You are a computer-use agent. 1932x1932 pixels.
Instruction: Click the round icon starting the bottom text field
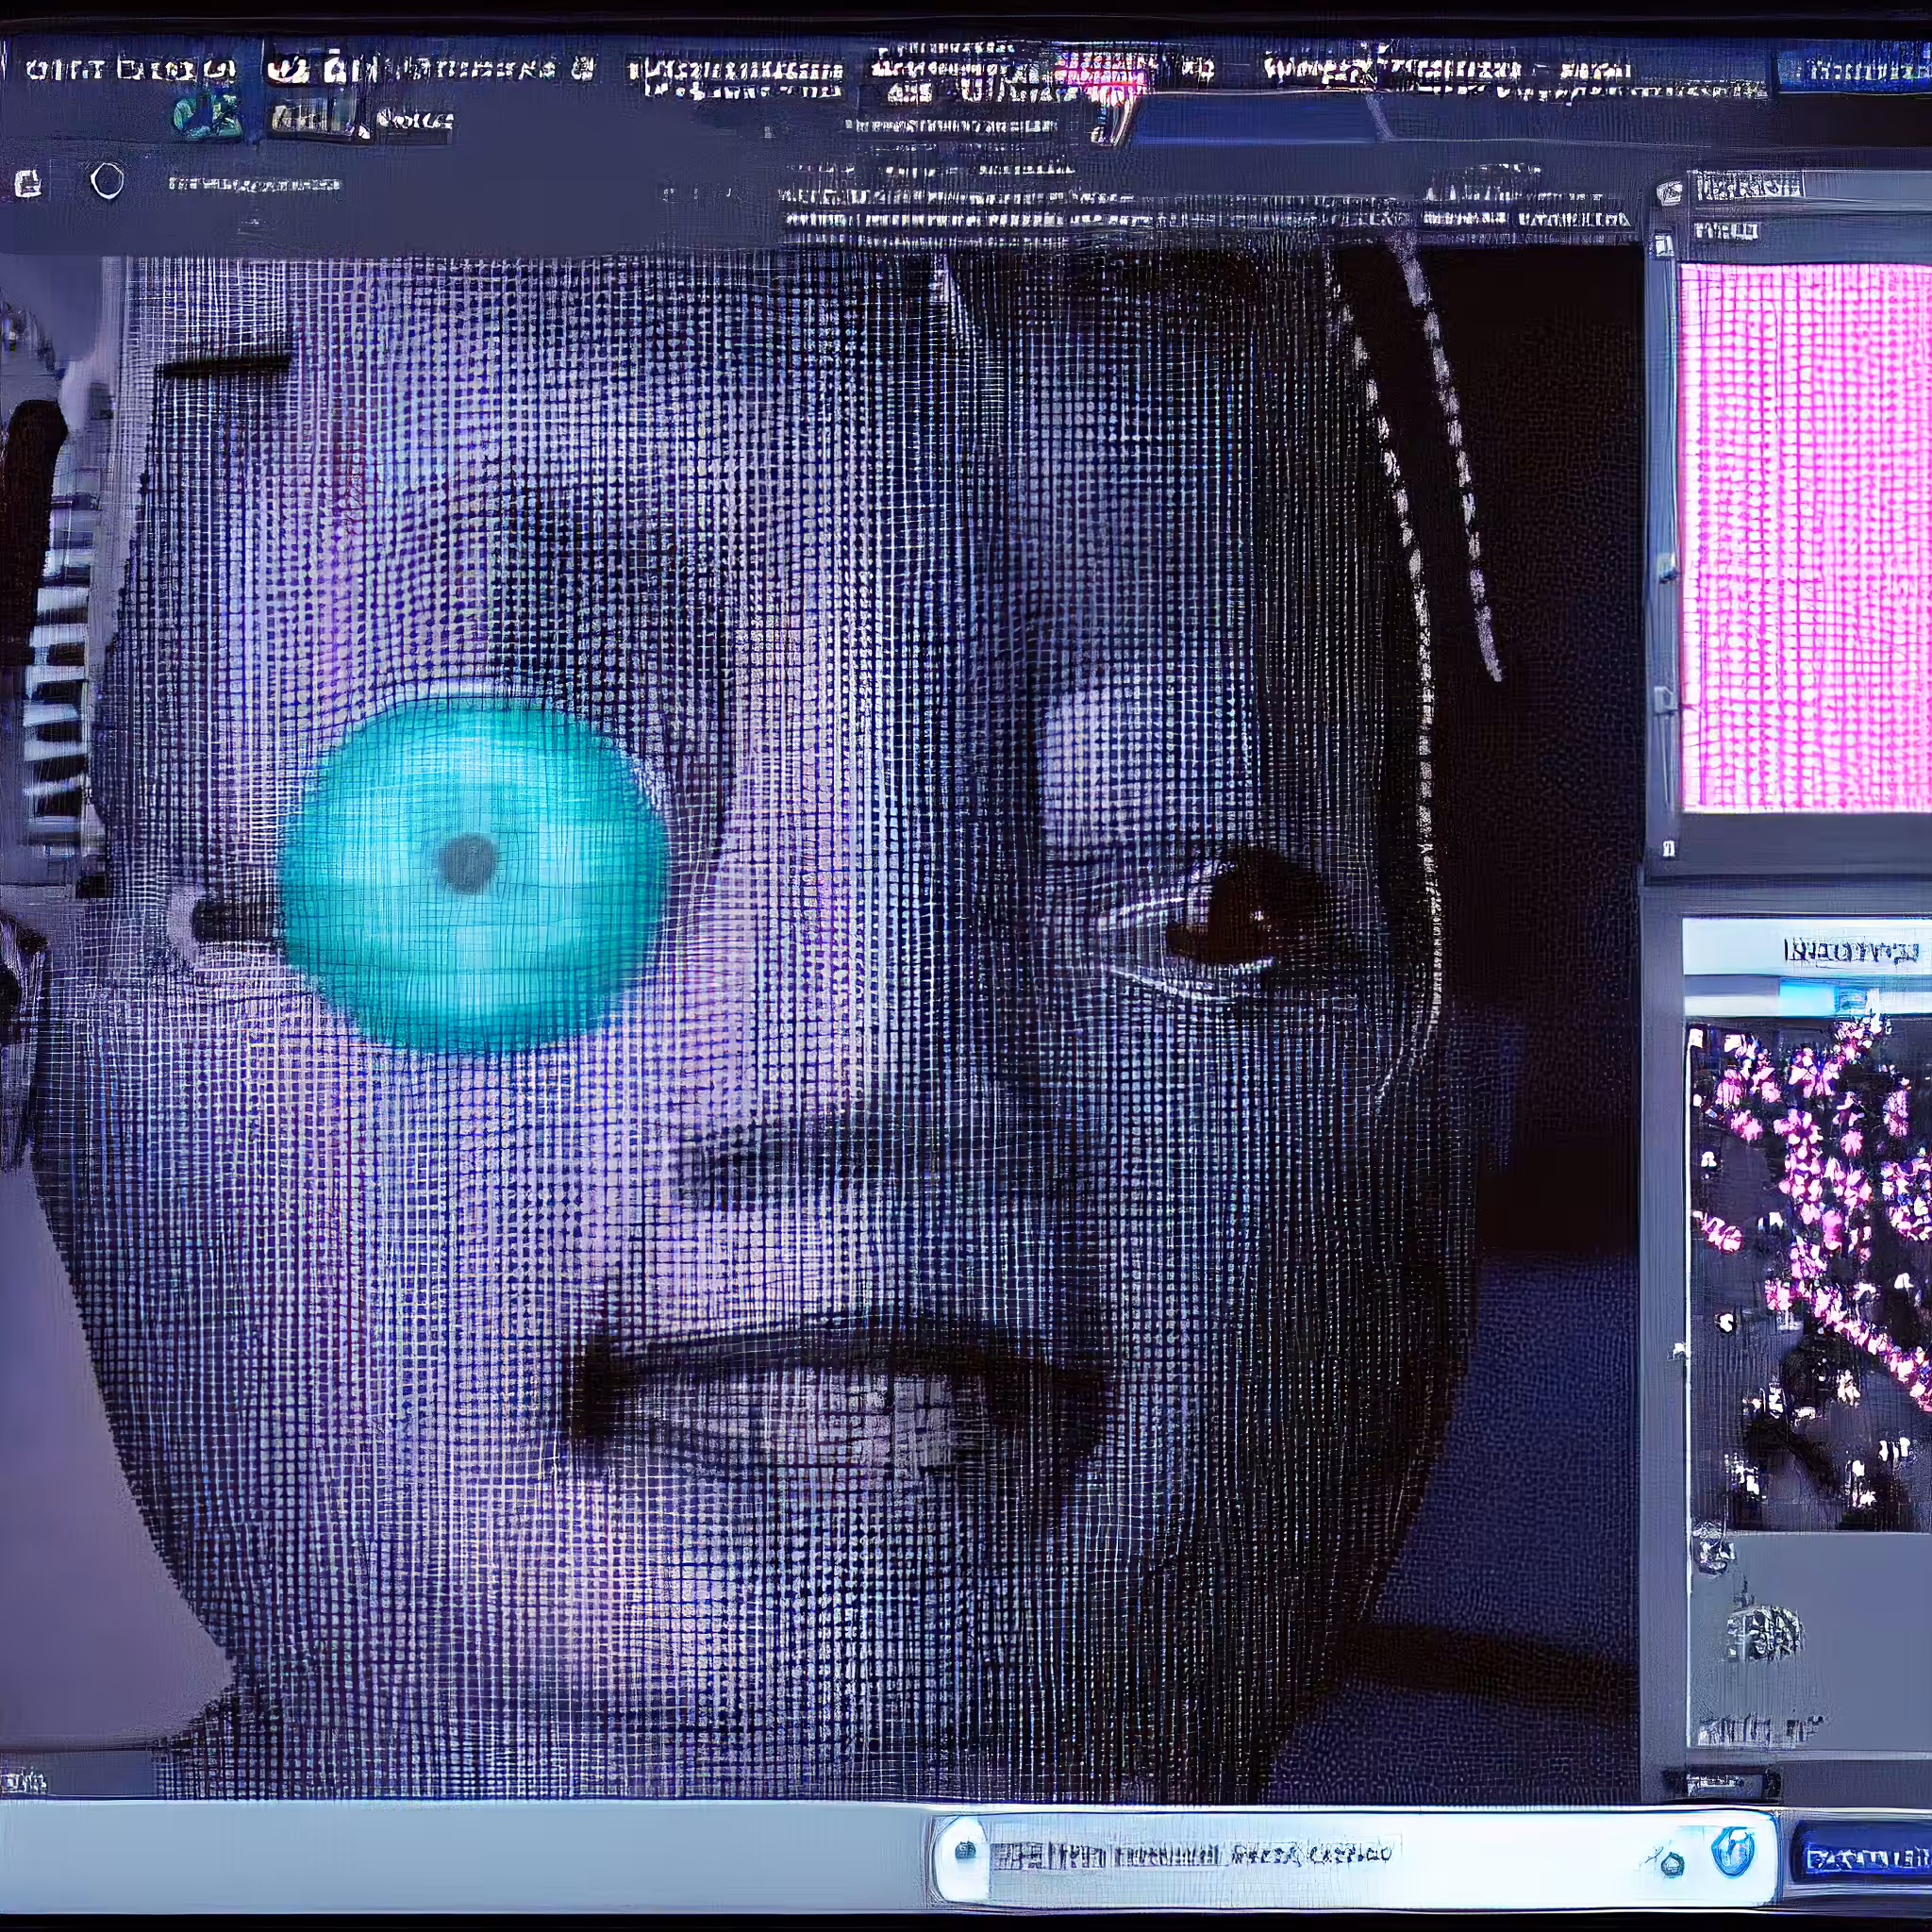point(964,1850)
